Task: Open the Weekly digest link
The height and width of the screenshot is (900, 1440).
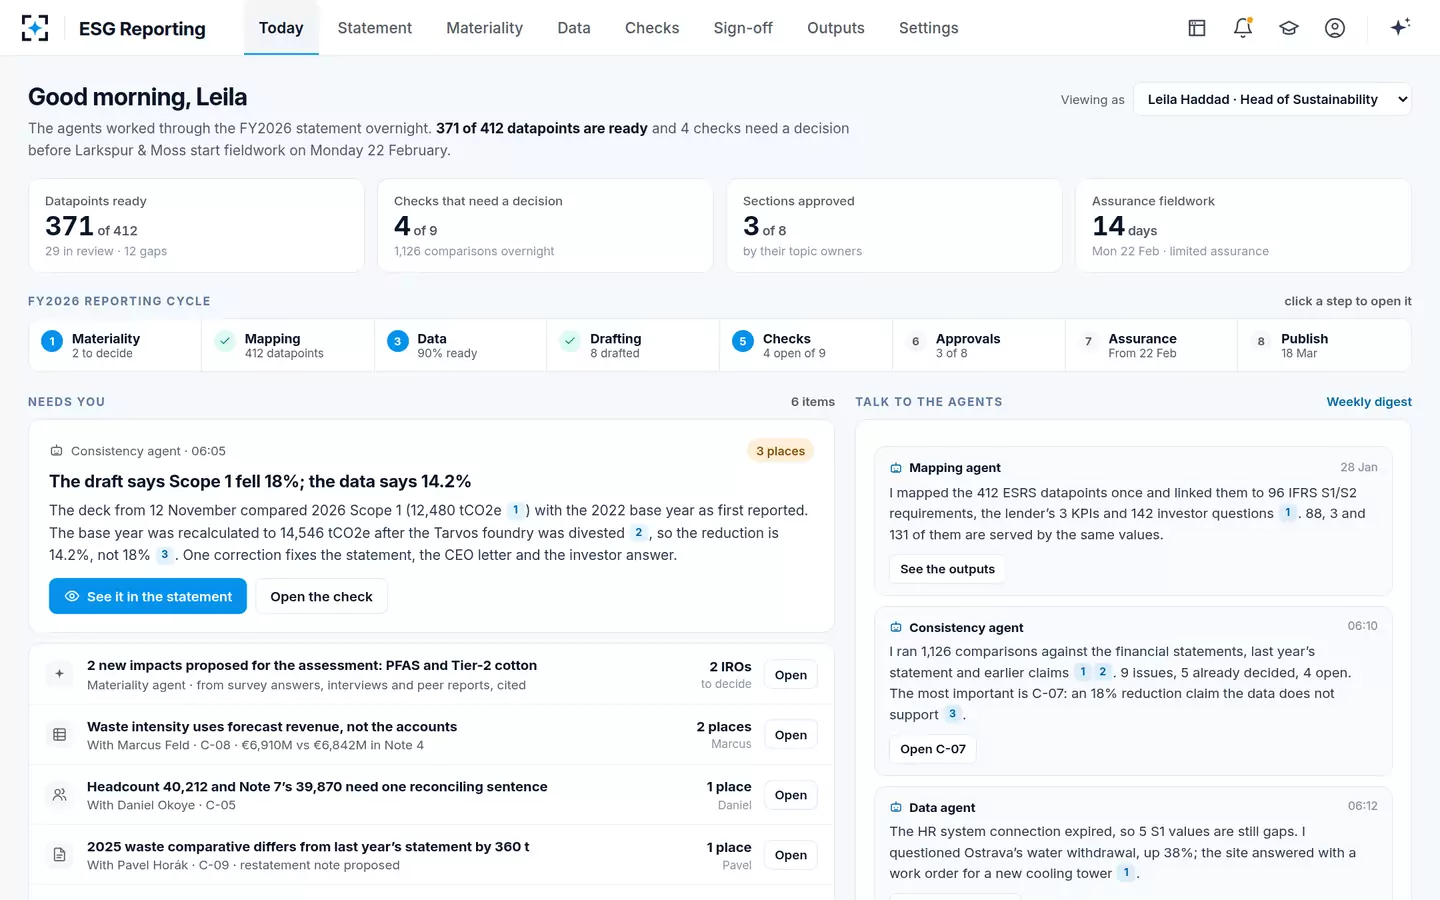Action: click(x=1369, y=402)
